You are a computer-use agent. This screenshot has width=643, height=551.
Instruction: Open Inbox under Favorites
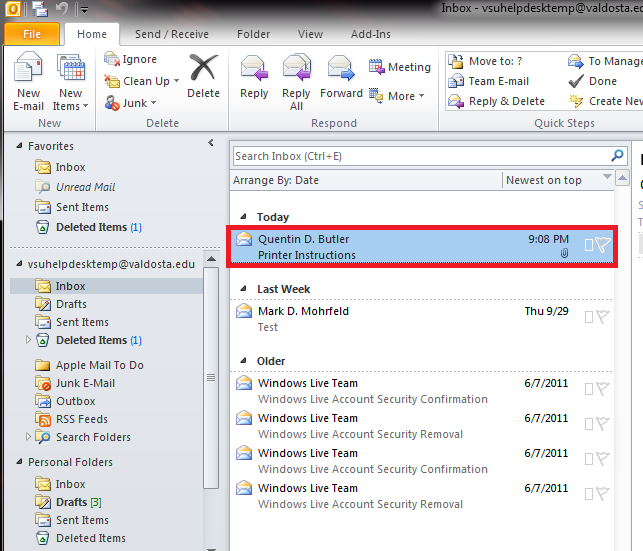(60, 167)
